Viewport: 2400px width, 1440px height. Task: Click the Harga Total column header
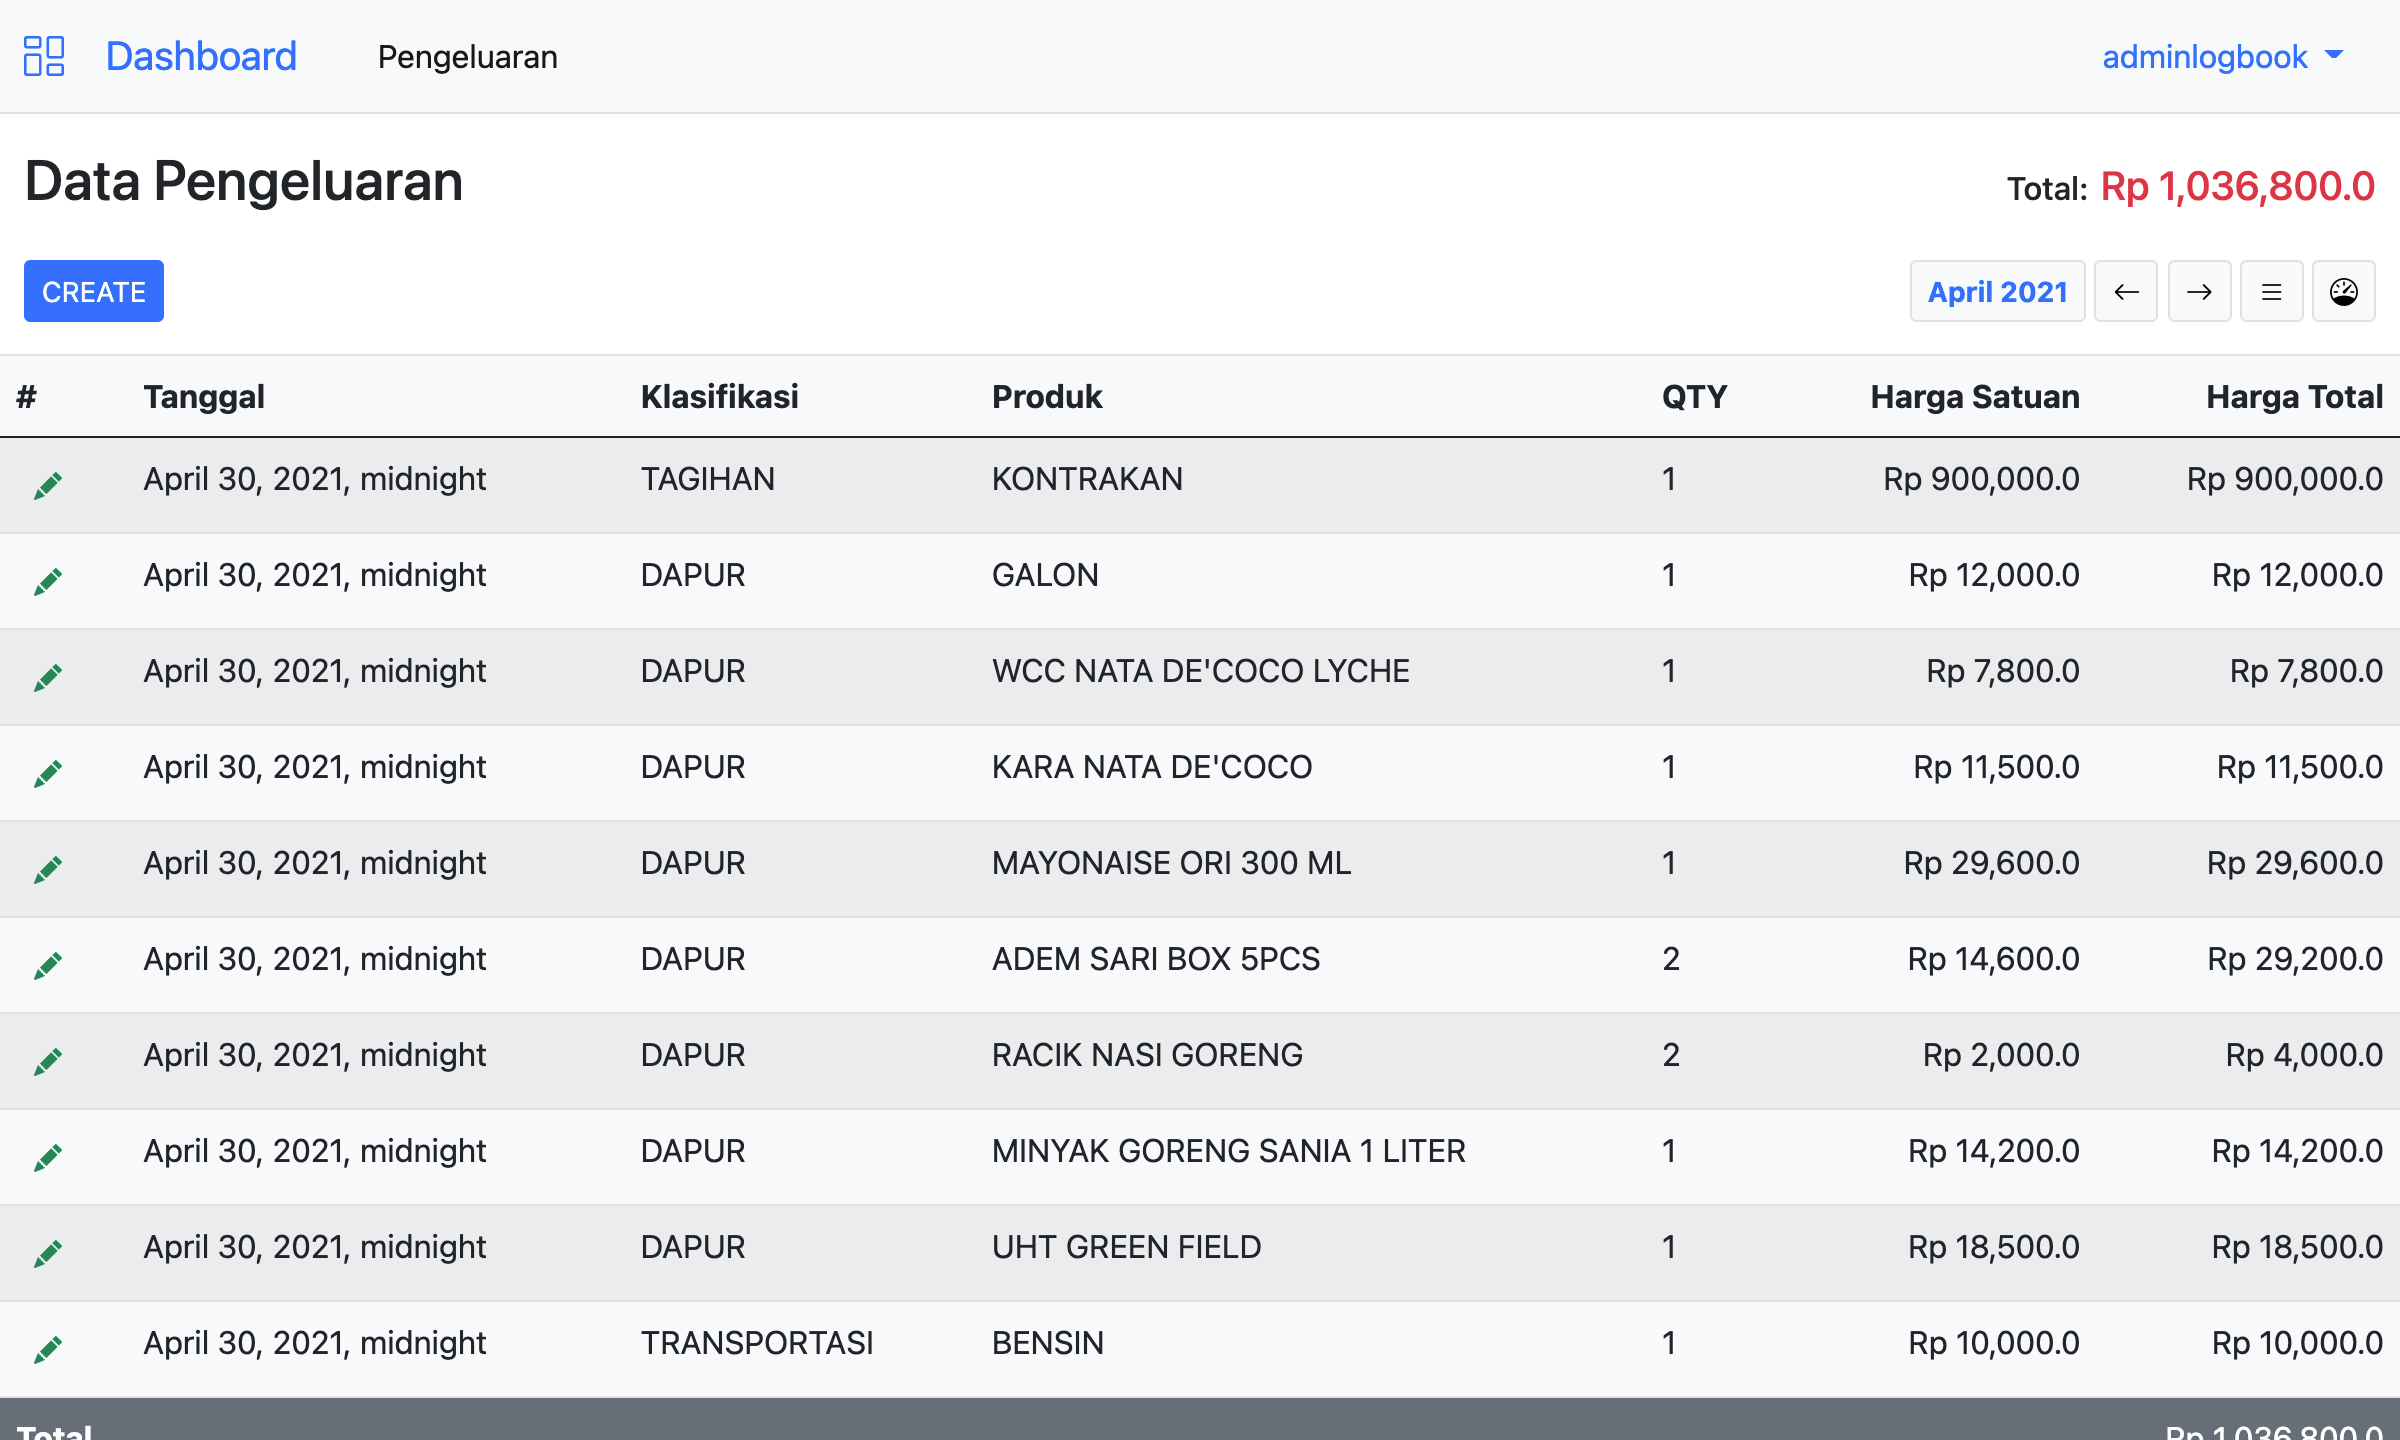click(2294, 397)
